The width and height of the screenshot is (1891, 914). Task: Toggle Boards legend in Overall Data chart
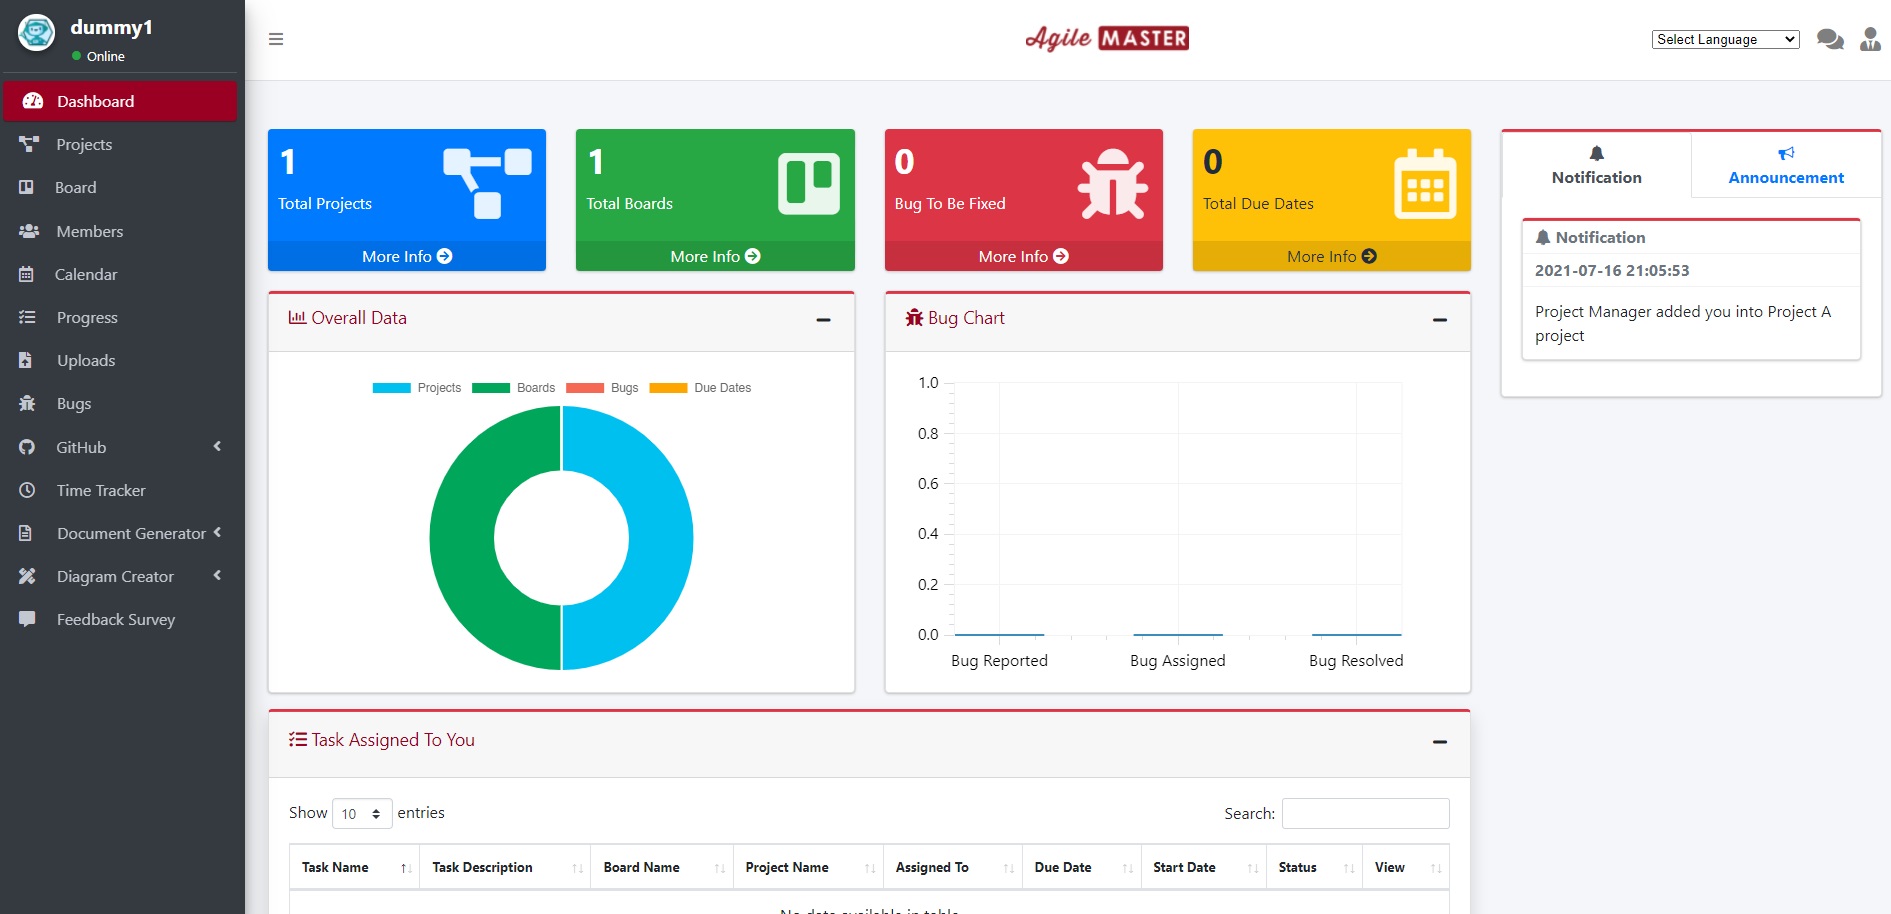pyautogui.click(x=513, y=388)
